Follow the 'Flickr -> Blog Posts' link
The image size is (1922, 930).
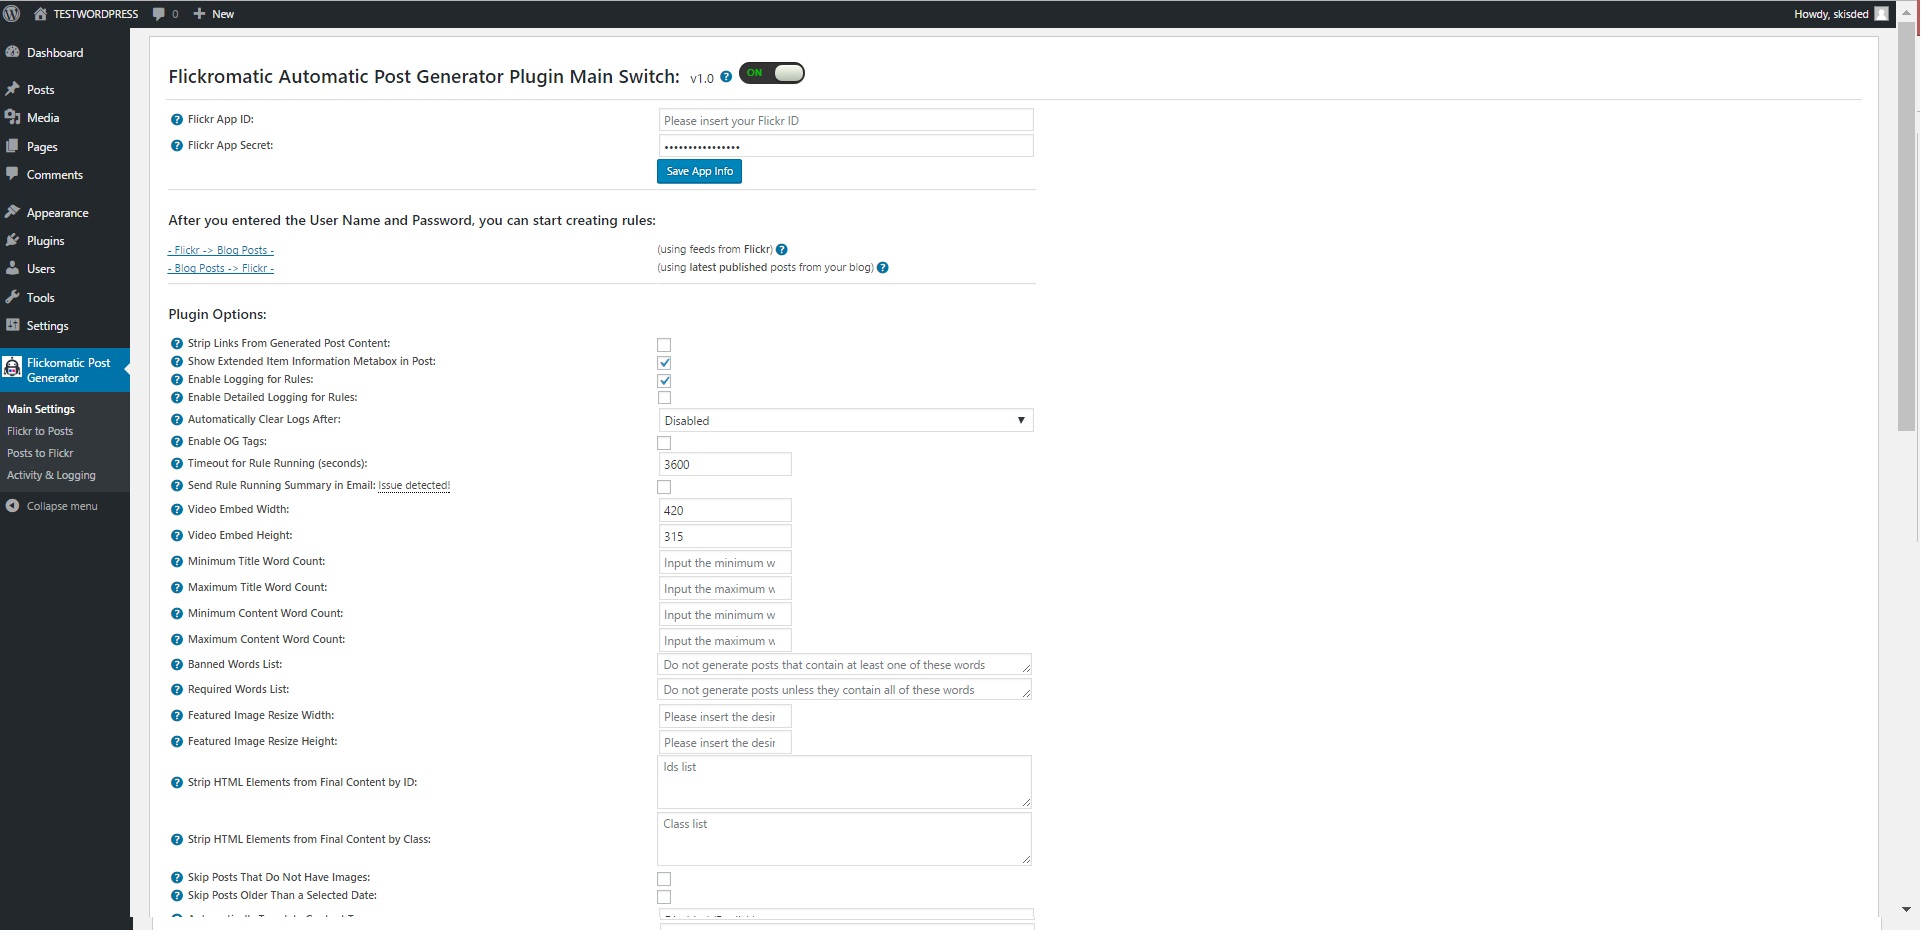click(221, 250)
